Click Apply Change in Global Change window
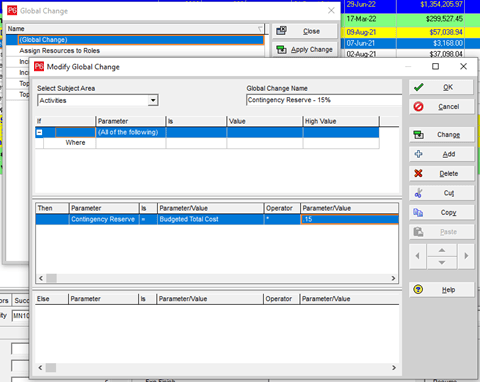This screenshot has height=382, width=480. [x=305, y=50]
